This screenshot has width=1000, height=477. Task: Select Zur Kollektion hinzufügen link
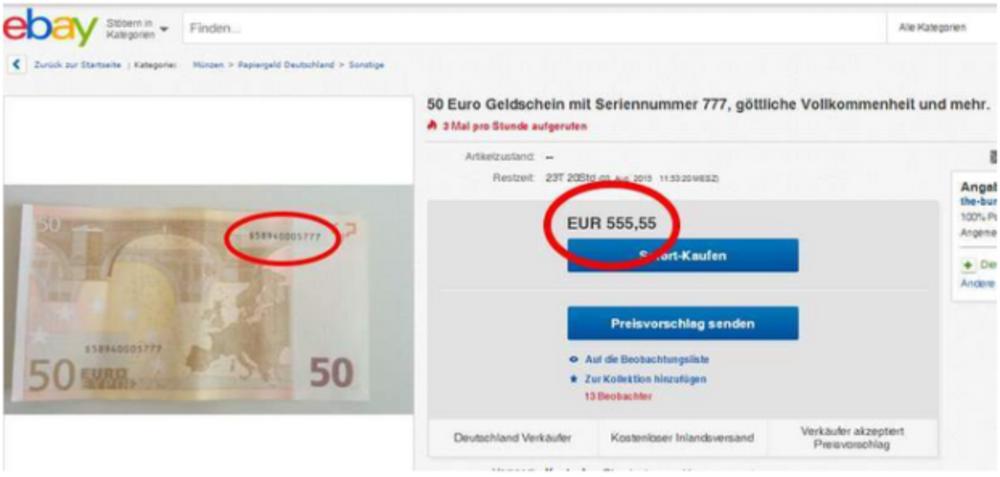click(x=645, y=379)
